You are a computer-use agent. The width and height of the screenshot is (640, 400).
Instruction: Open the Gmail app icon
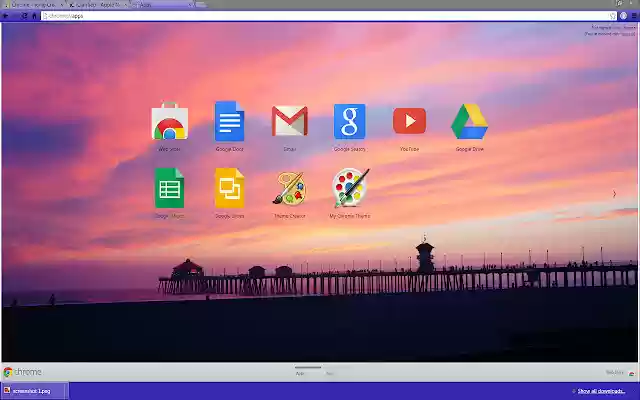click(289, 121)
